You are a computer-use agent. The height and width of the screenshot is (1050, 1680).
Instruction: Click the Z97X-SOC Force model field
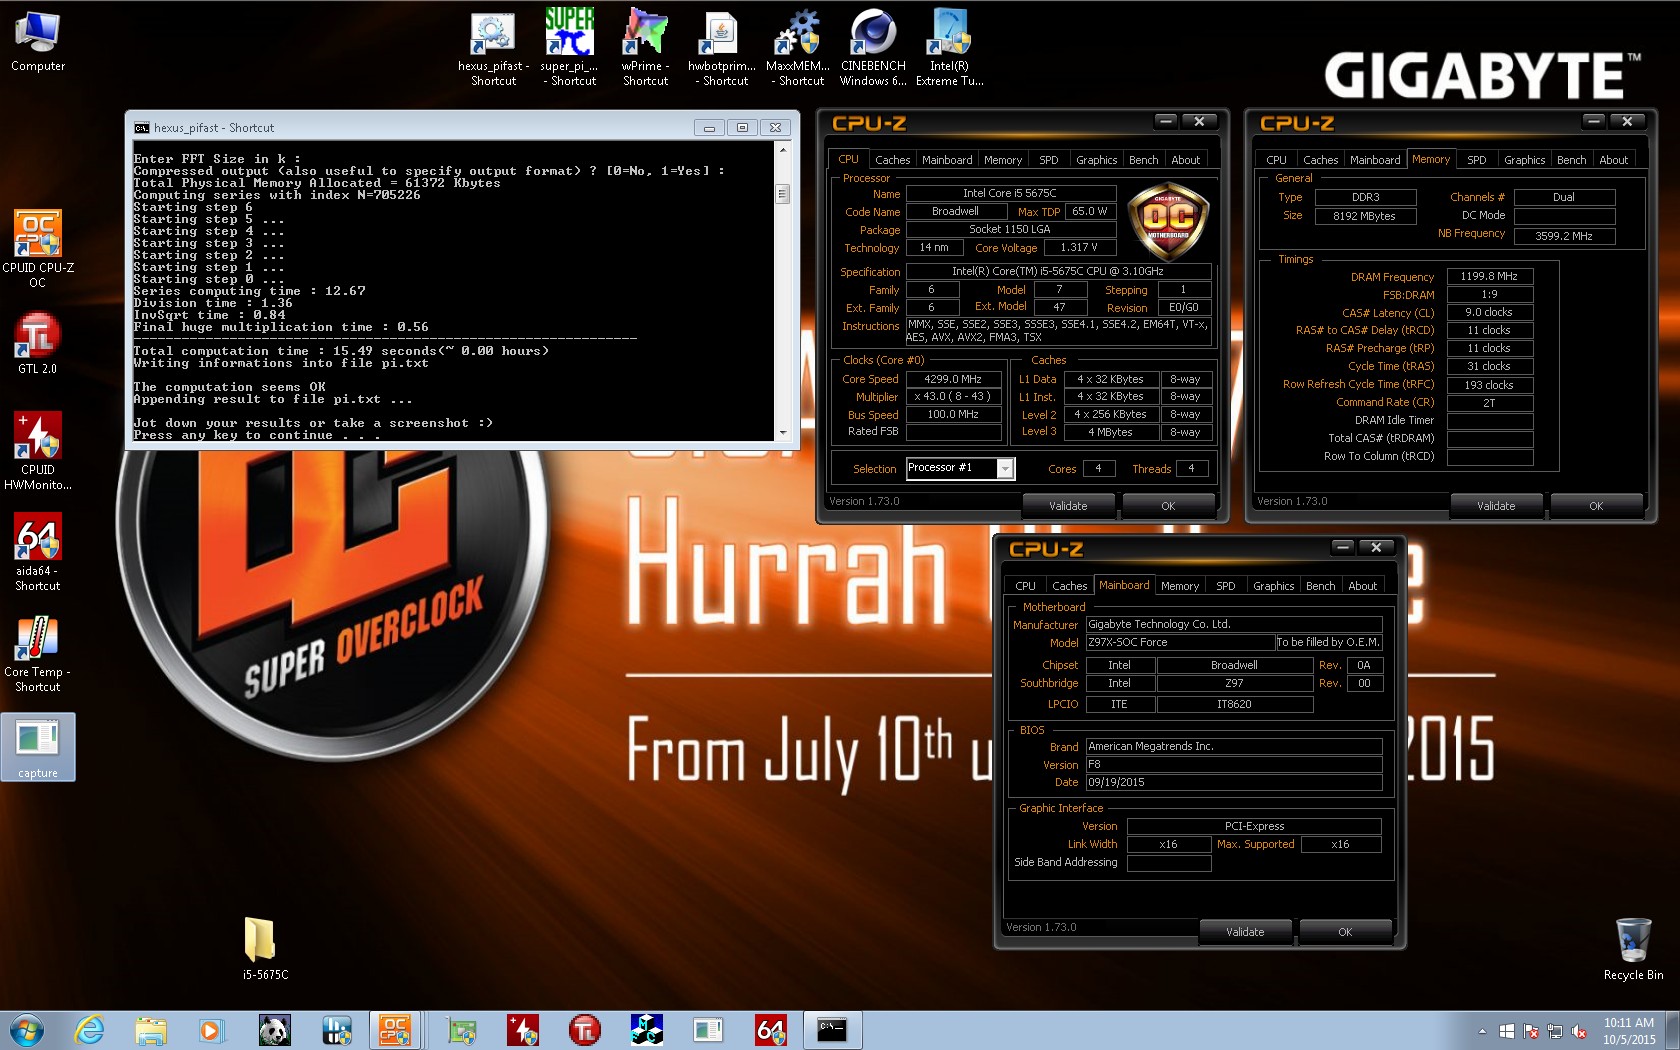coord(1180,643)
